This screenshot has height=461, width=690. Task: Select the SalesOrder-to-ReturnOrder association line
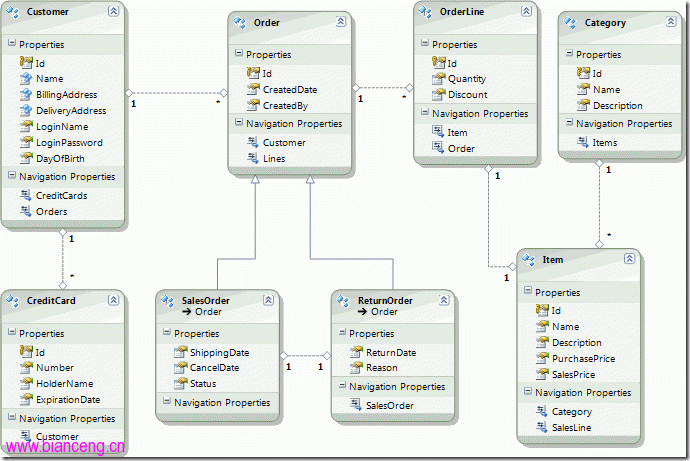305,355
